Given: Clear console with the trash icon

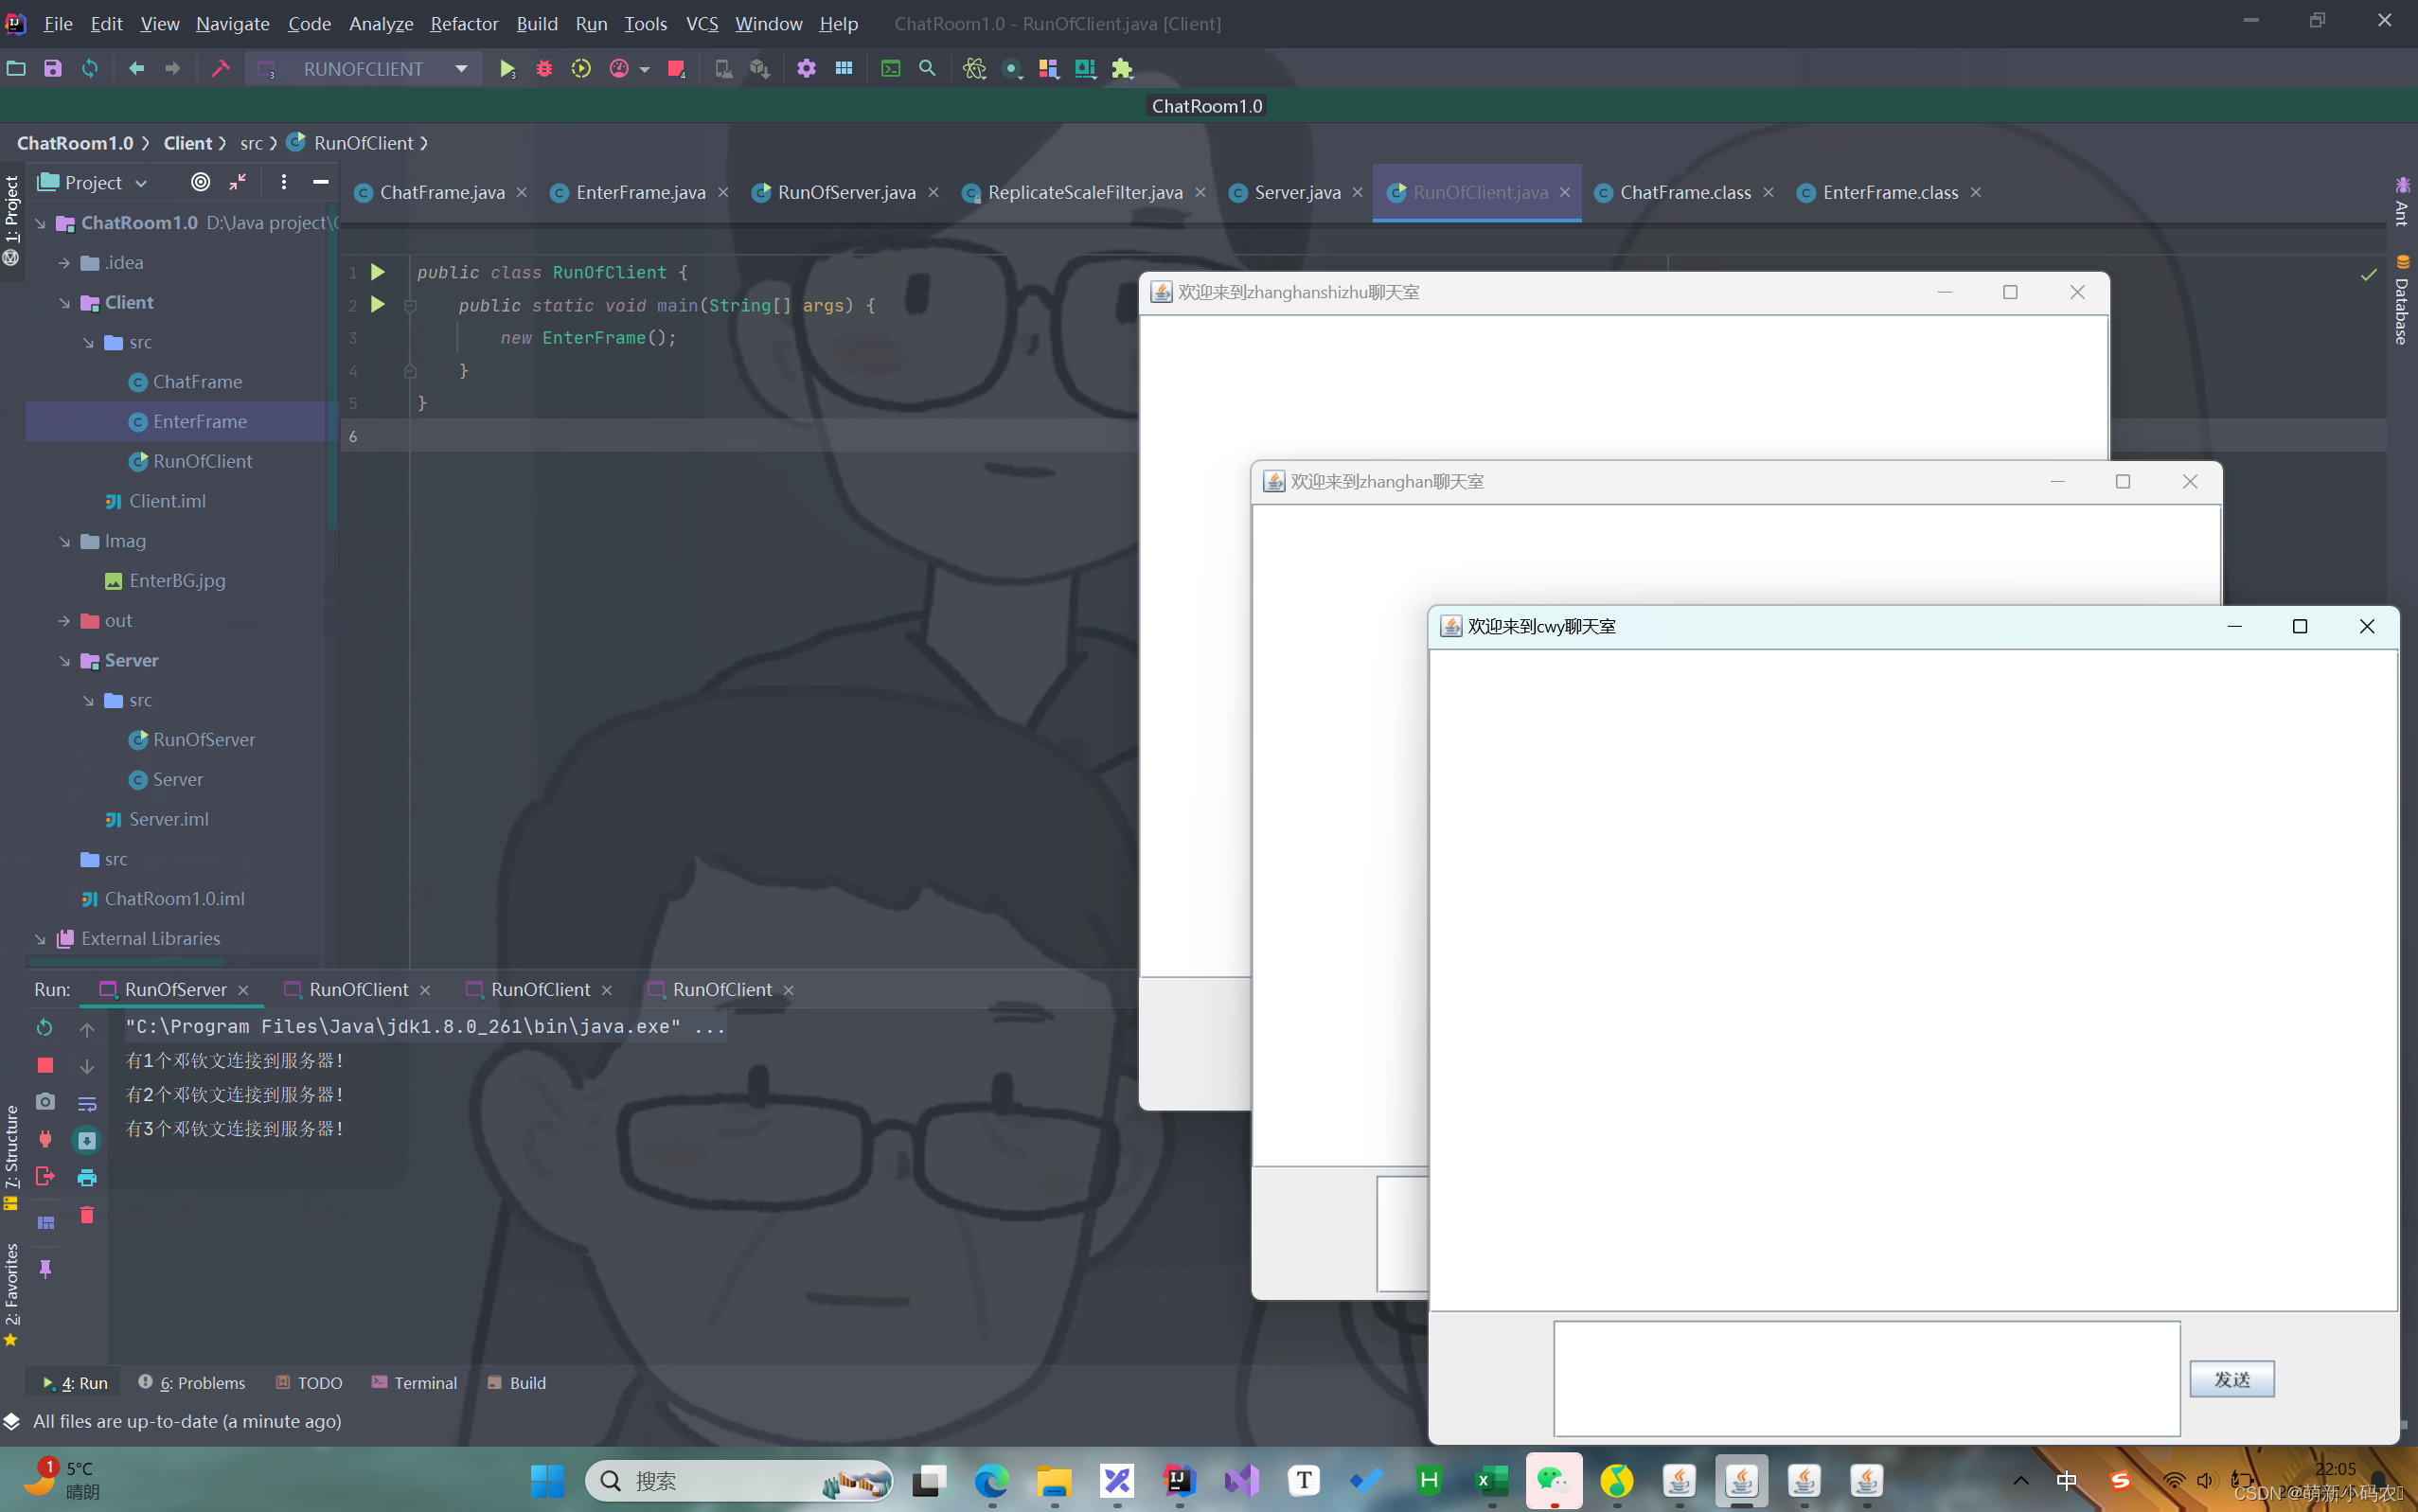Looking at the screenshot, I should (87, 1215).
